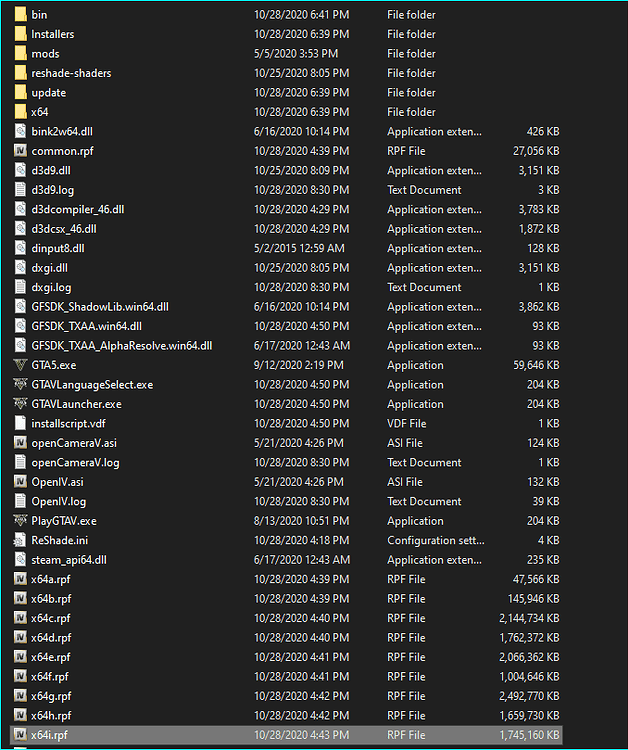Select the openCameraV.asi file icon
Screen dimensions: 628x750
point(20,443)
